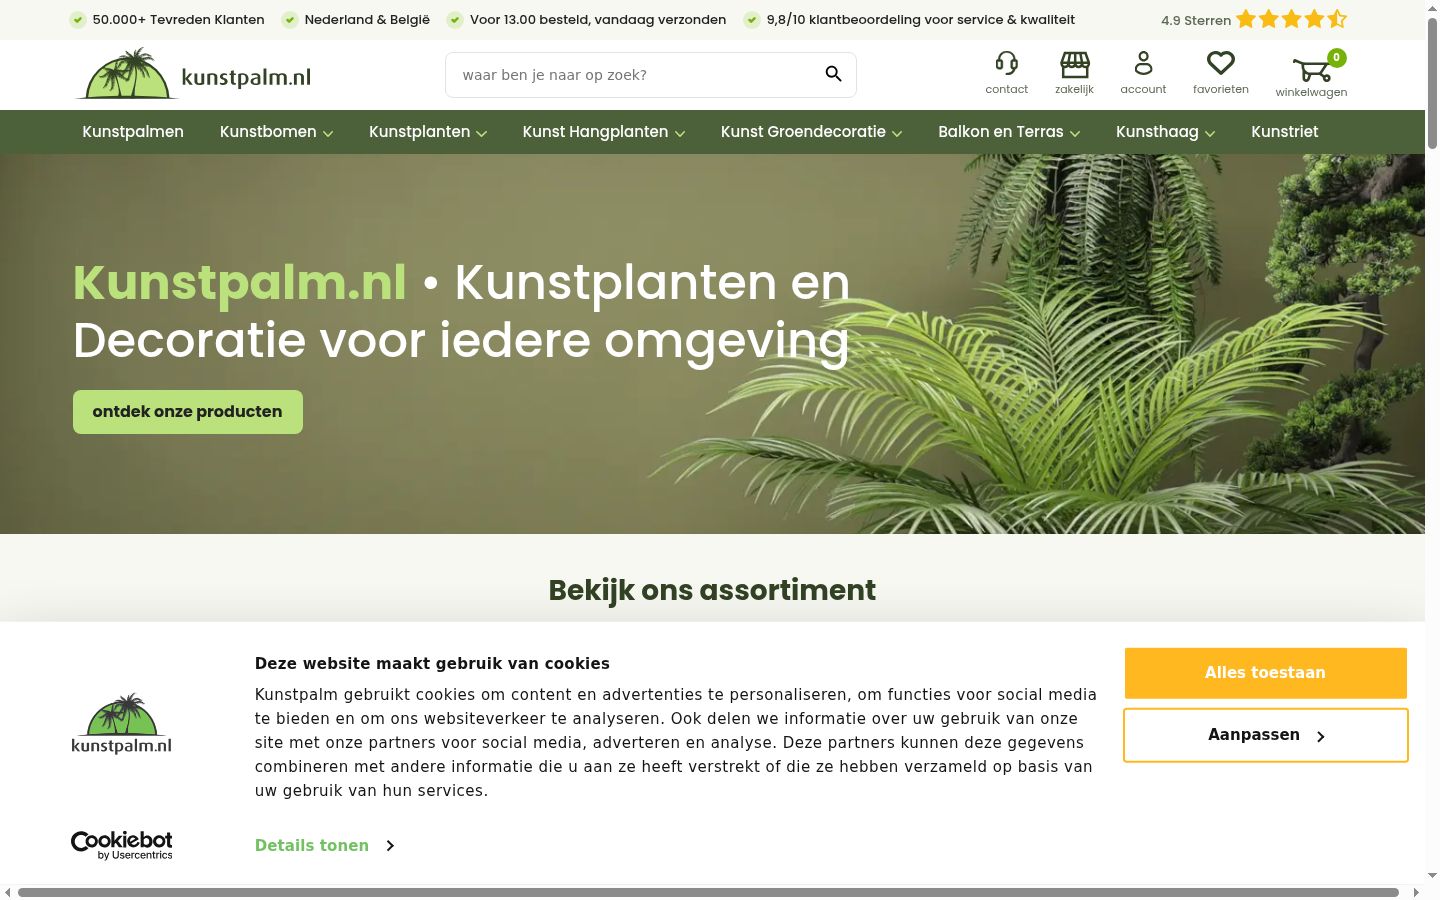Click the green 'Kunstpalm.nl' hero heading text
The height and width of the screenshot is (900, 1440).
tap(240, 282)
